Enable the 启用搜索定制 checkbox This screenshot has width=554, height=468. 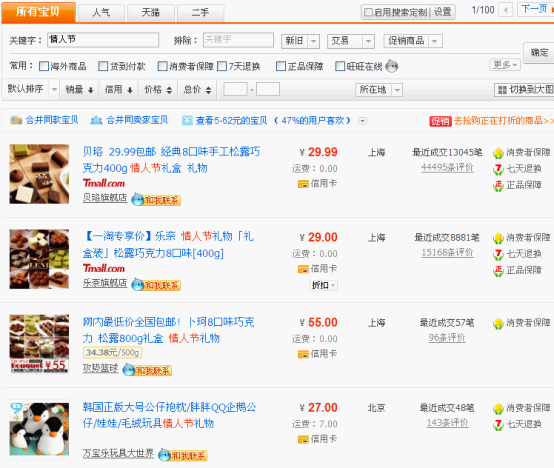tap(368, 12)
